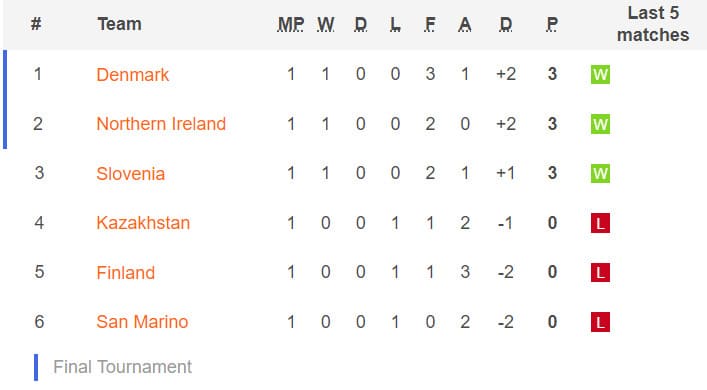Open the Finland team link
Viewport: 707px width, 390px height.
pyautogui.click(x=125, y=272)
